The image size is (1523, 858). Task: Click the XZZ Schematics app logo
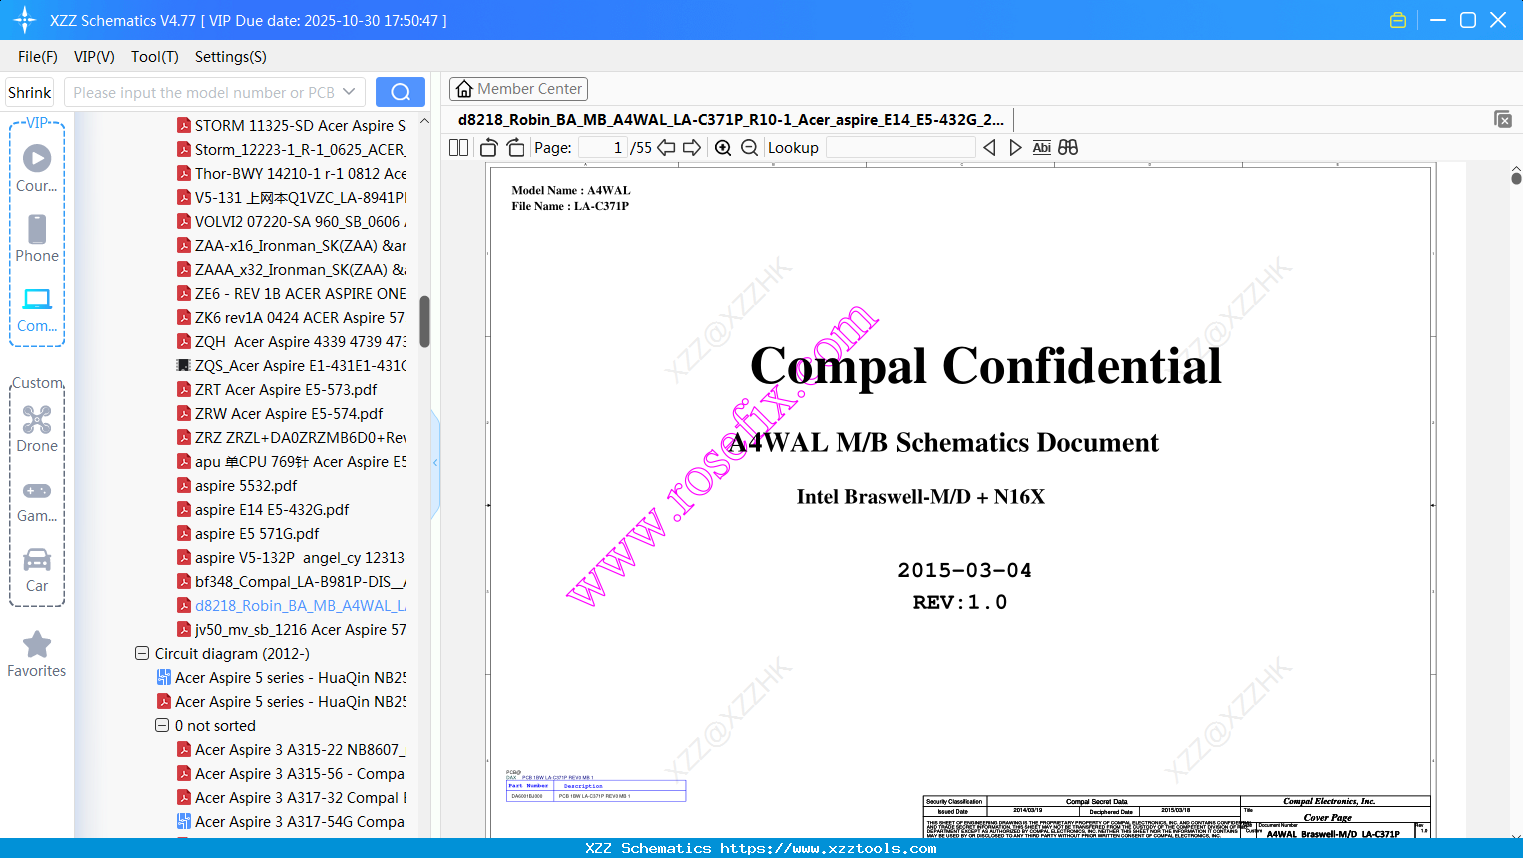(x=25, y=20)
